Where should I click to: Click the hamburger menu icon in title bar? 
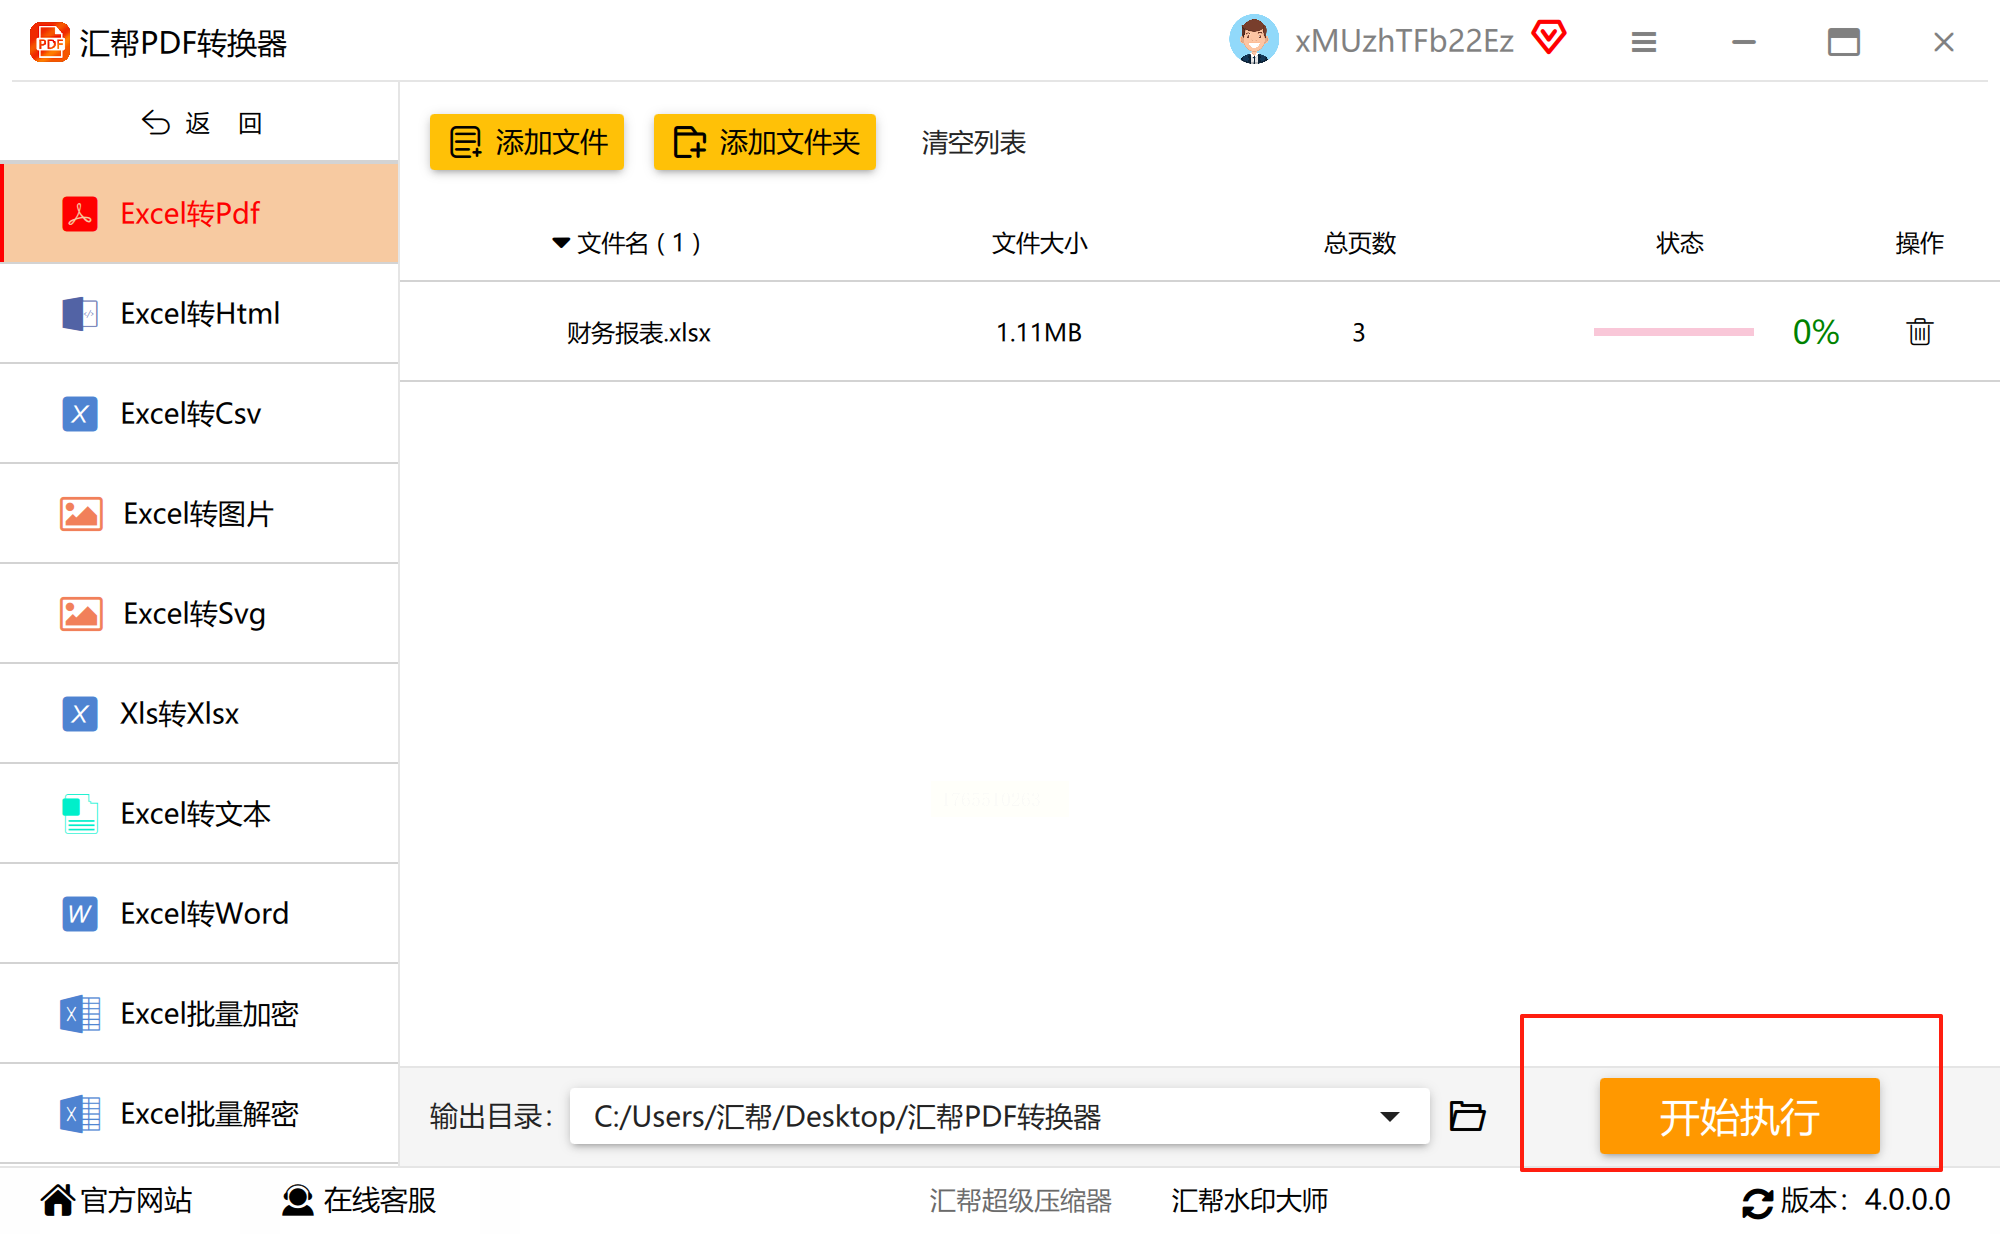pyautogui.click(x=1644, y=42)
